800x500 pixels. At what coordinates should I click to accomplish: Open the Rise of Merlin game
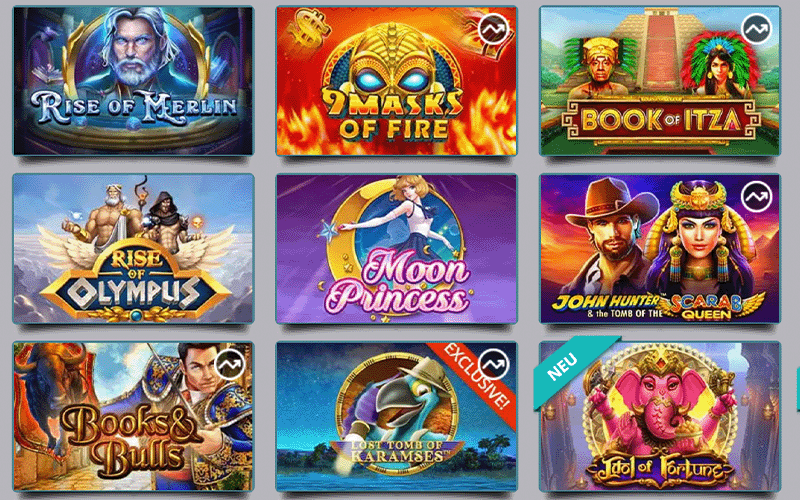(x=133, y=81)
